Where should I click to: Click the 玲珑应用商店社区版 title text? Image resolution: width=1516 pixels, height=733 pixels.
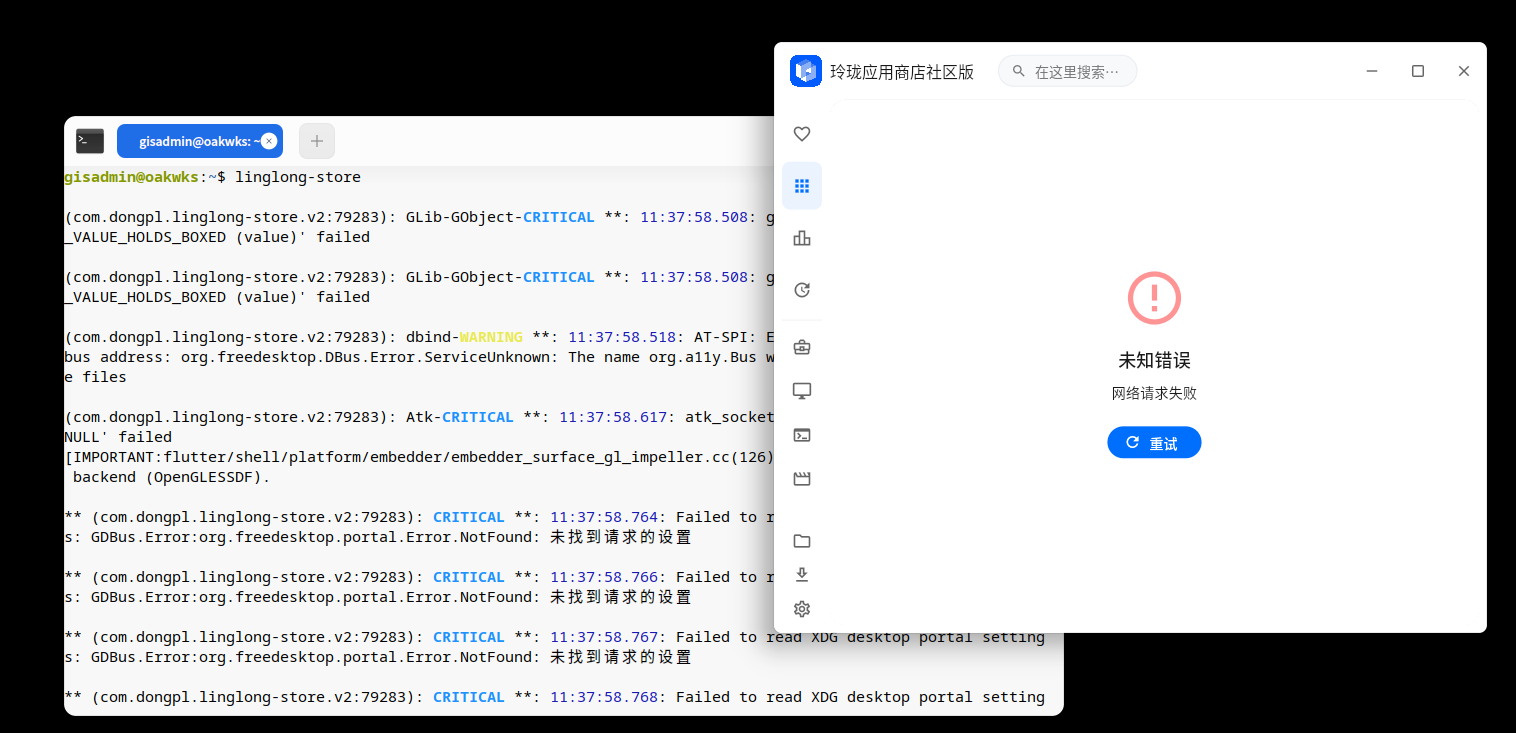point(902,72)
